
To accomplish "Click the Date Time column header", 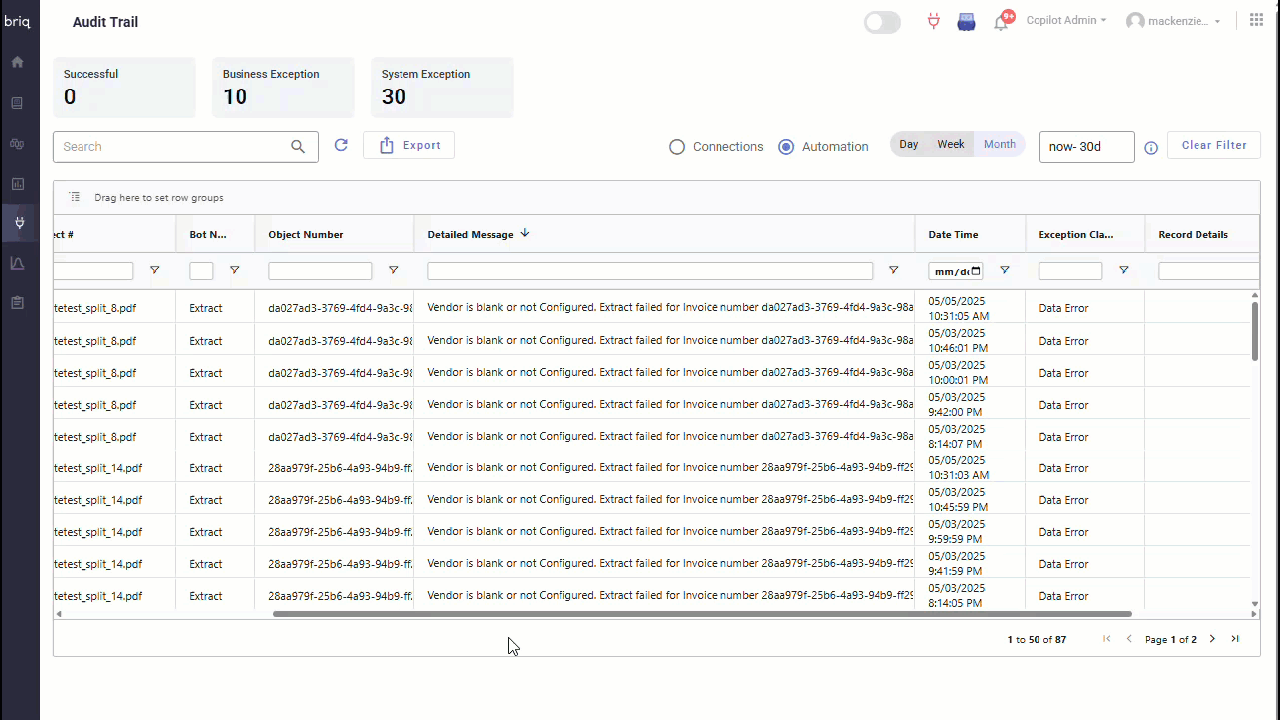I will click(953, 234).
